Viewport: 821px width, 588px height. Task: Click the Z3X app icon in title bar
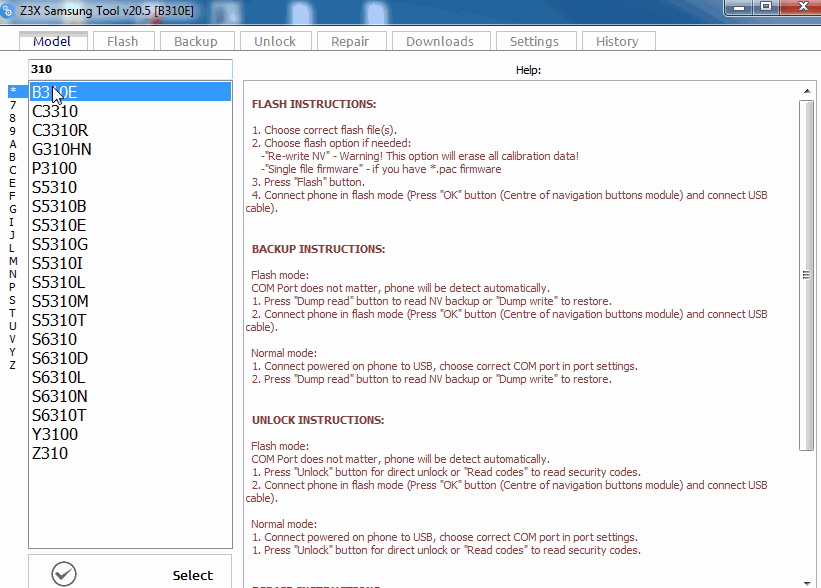7,11
